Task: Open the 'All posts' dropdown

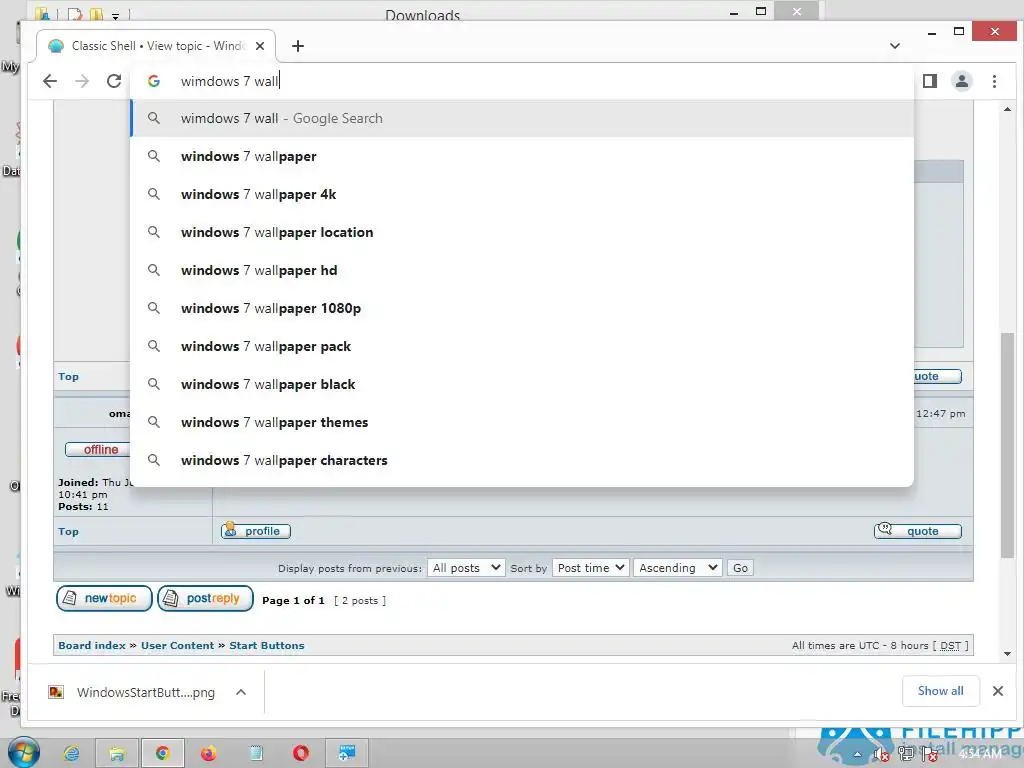Action: (465, 568)
